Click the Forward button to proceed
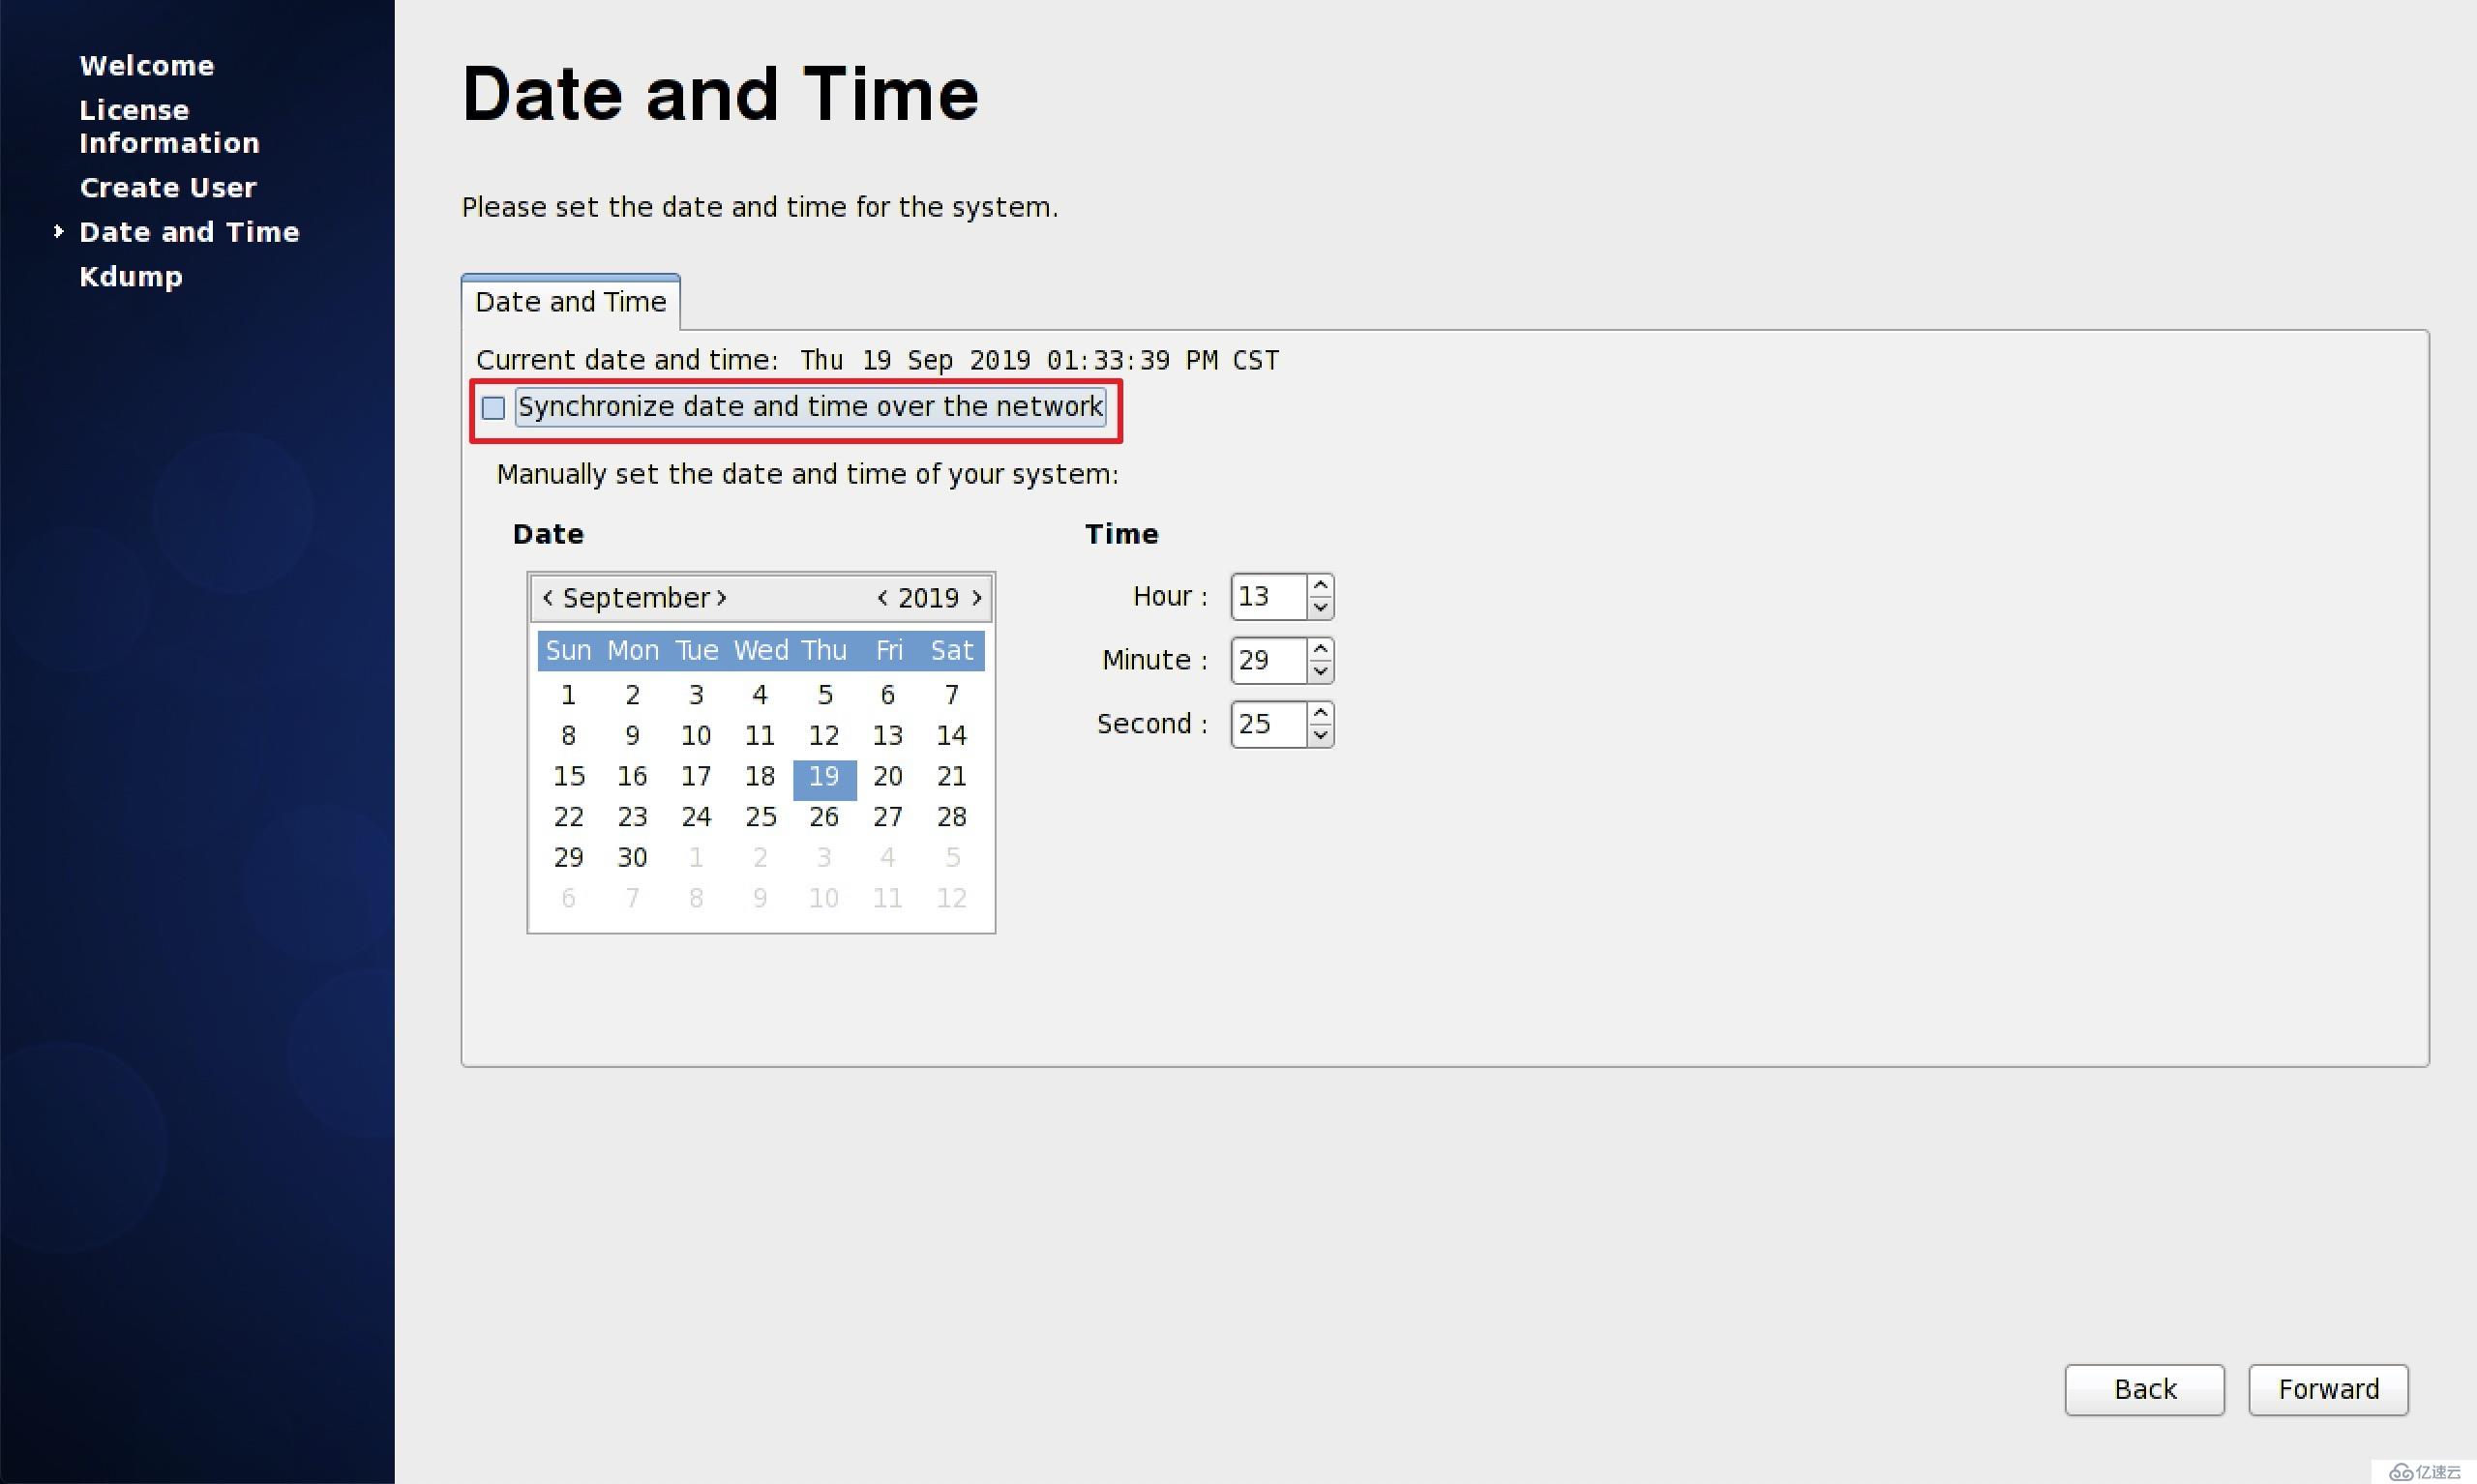The width and height of the screenshot is (2477, 1484). (x=2327, y=1388)
